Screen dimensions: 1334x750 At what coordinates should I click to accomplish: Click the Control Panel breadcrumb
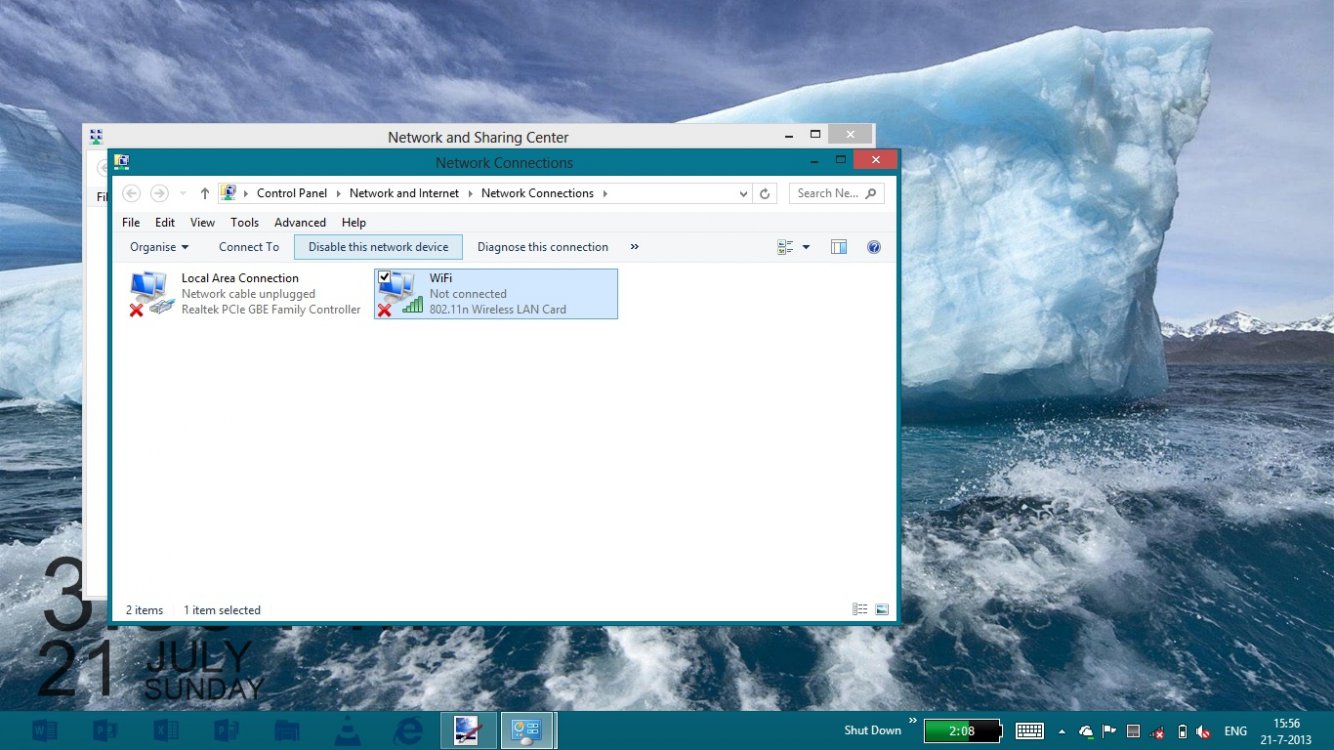[292, 193]
